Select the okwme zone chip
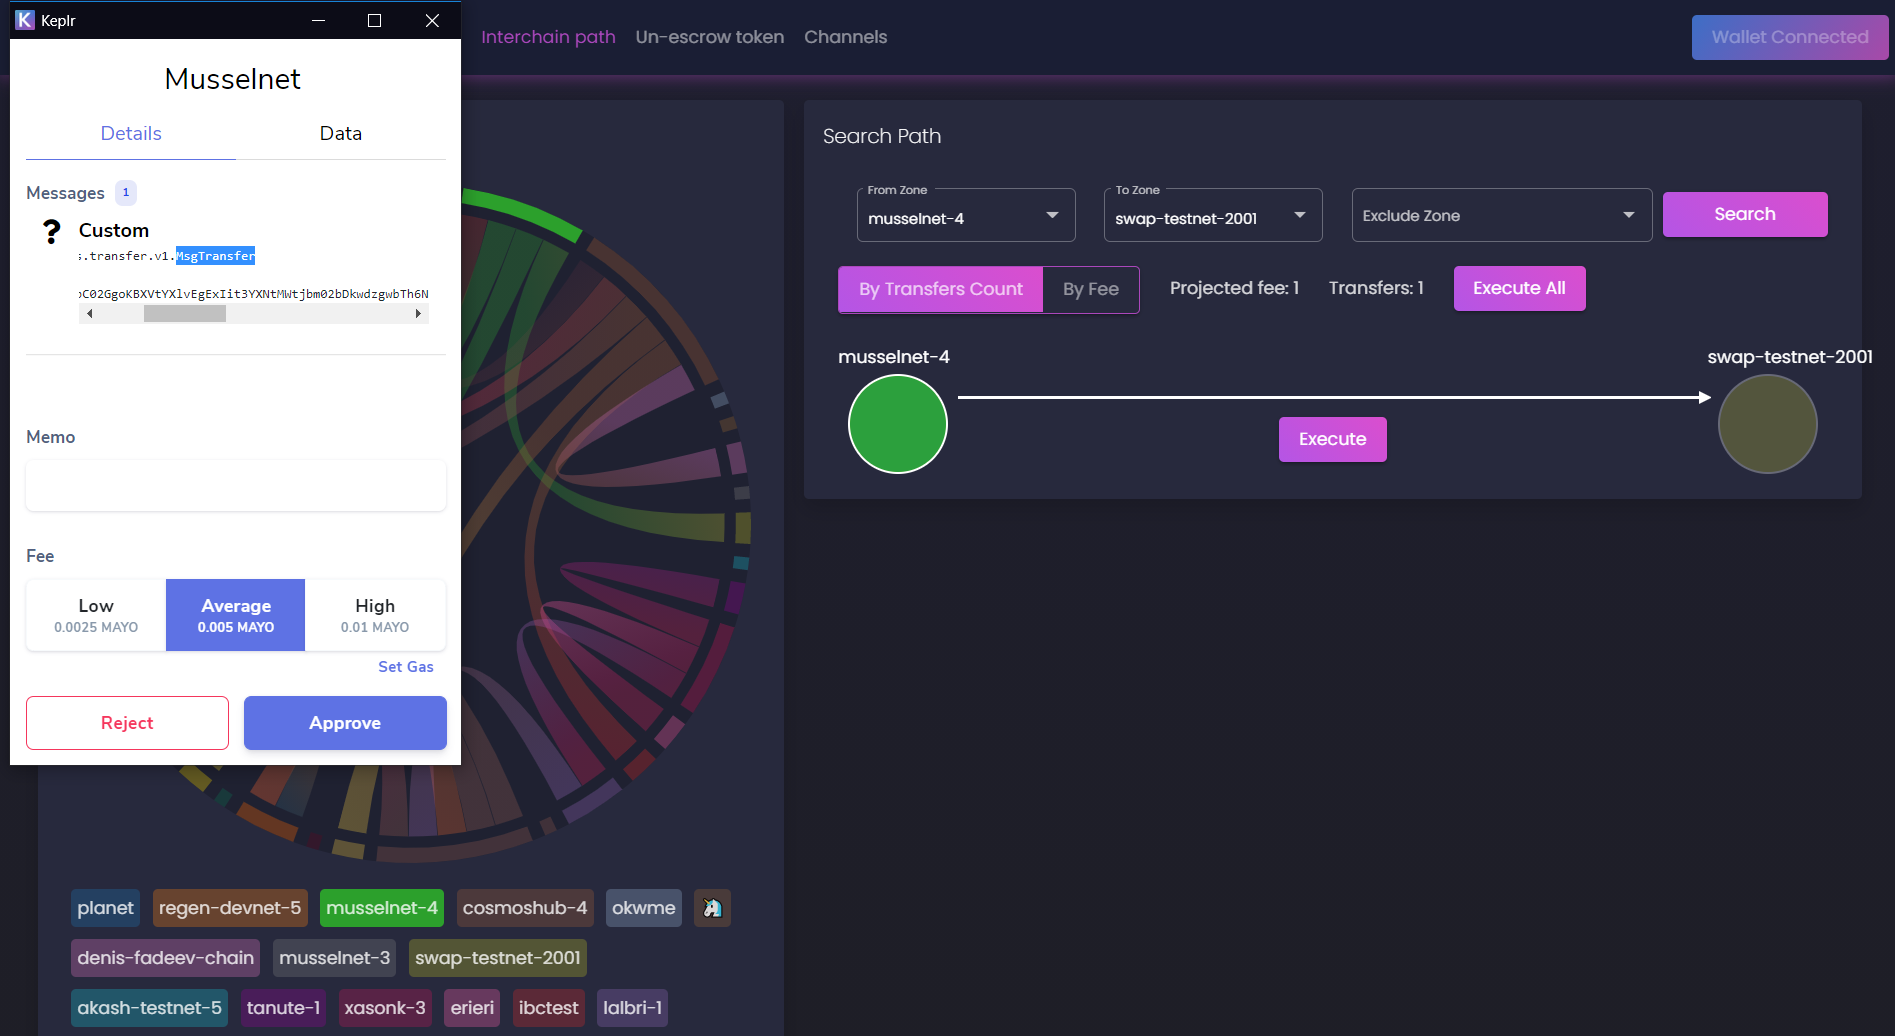Viewport: 1895px width, 1036px height. (x=644, y=908)
